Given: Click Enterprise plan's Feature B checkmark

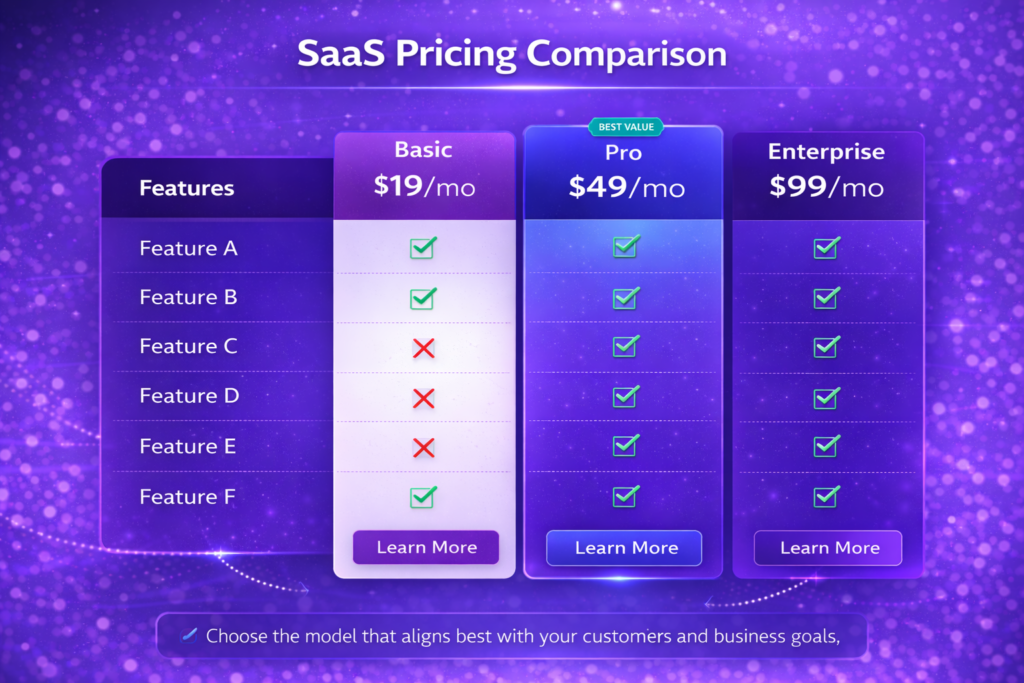Looking at the screenshot, I should click(826, 297).
